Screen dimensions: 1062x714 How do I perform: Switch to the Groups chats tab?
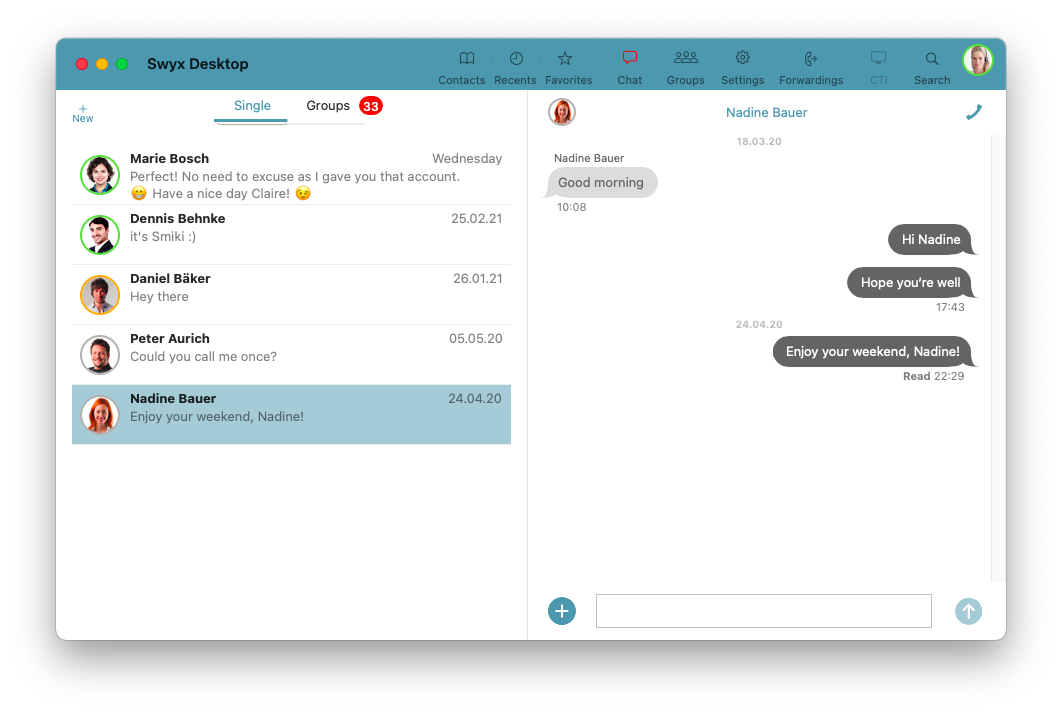click(x=328, y=106)
